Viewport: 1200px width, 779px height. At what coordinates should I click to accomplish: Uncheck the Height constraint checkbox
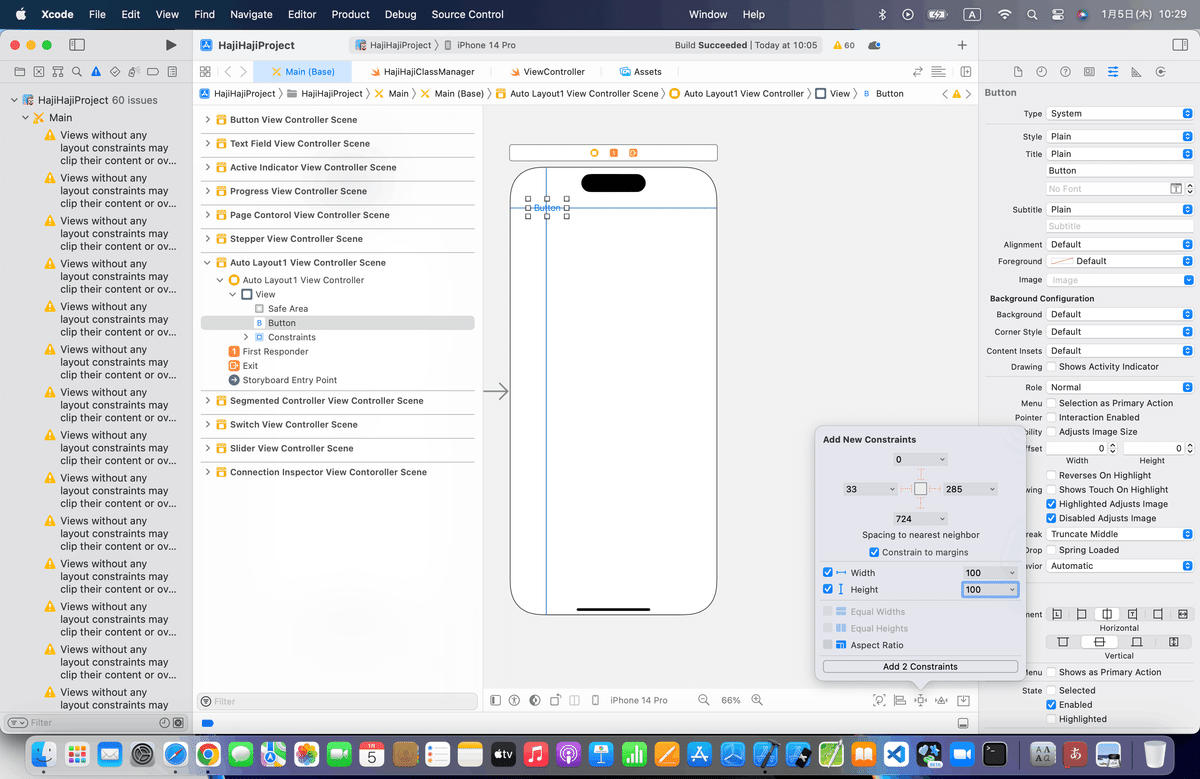click(x=828, y=590)
